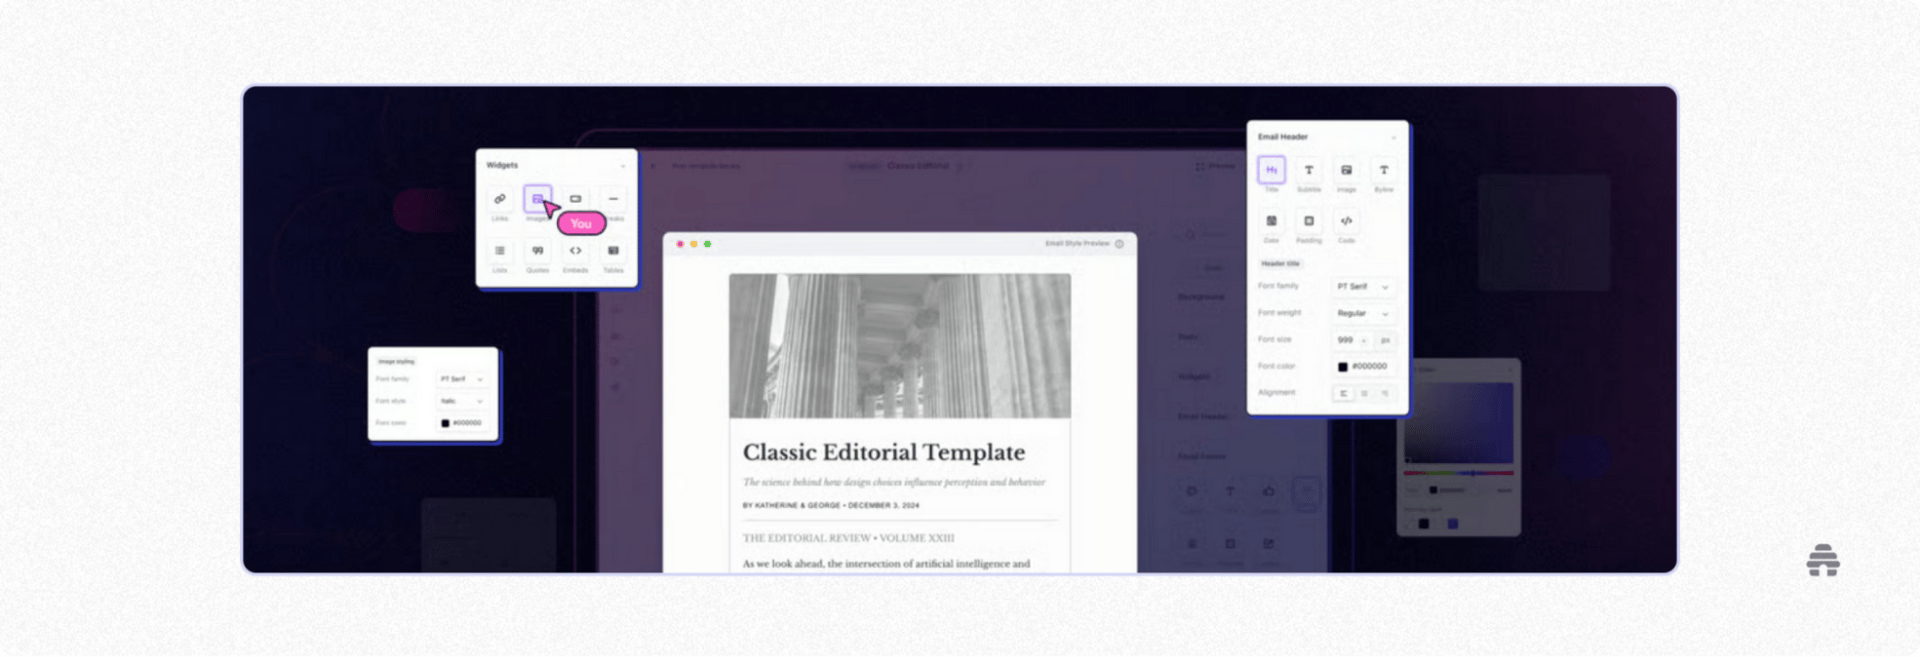Choose the black recently used swatch
Screen dimensions: 1920x657
[x=1424, y=524]
